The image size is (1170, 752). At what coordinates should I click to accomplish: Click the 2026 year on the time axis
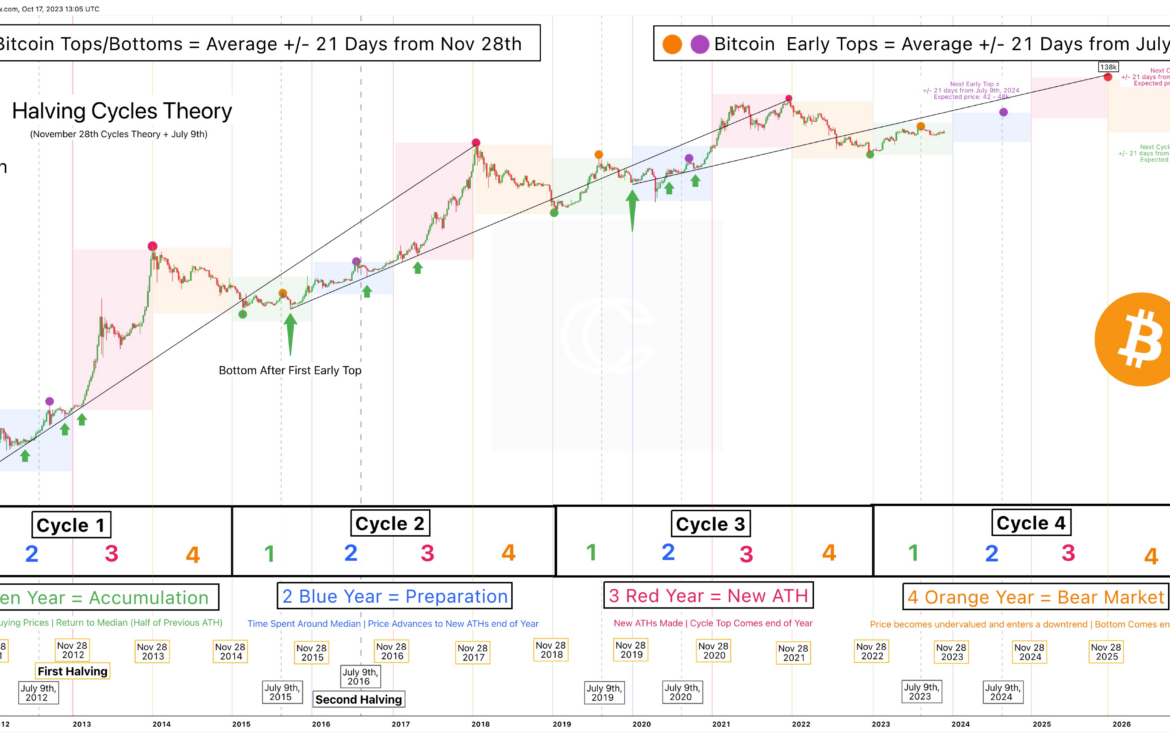tap(1121, 724)
